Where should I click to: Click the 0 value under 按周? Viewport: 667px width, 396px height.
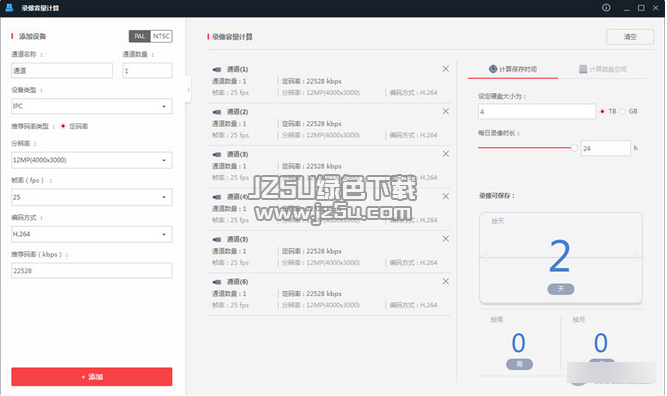[x=519, y=343]
